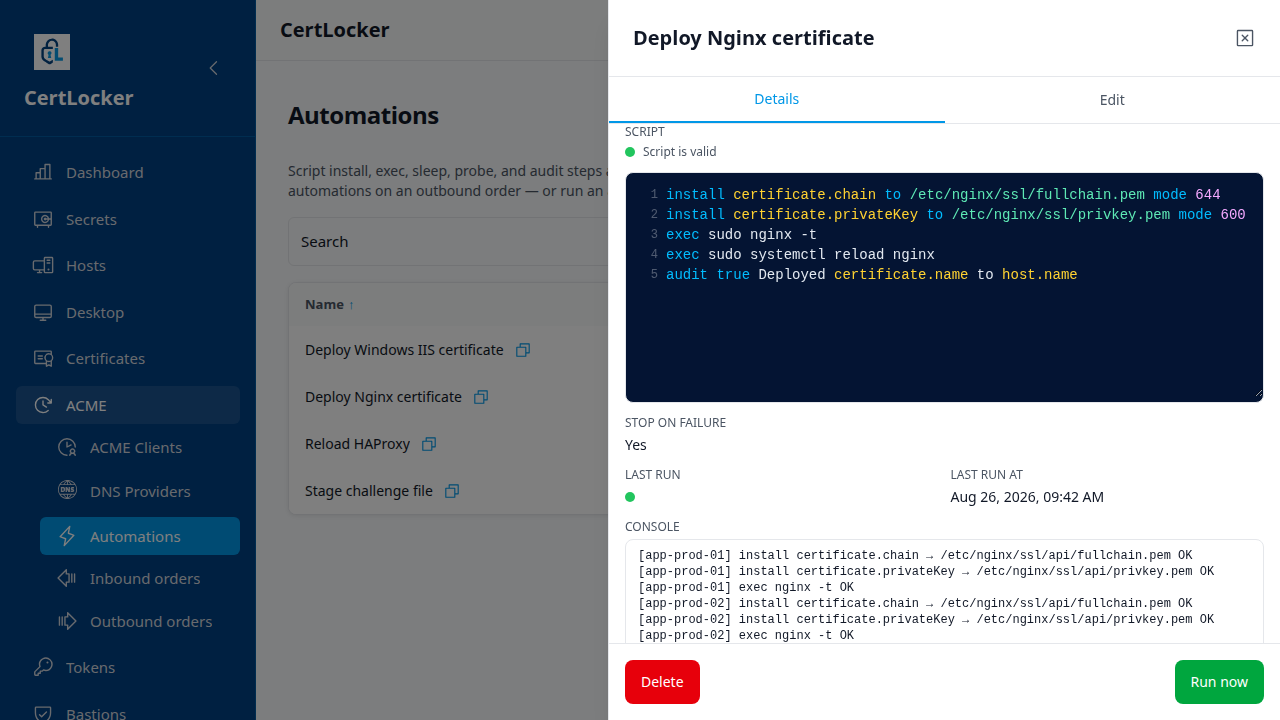Click the Tokens key icon
The height and width of the screenshot is (720, 1280).
coord(43,667)
